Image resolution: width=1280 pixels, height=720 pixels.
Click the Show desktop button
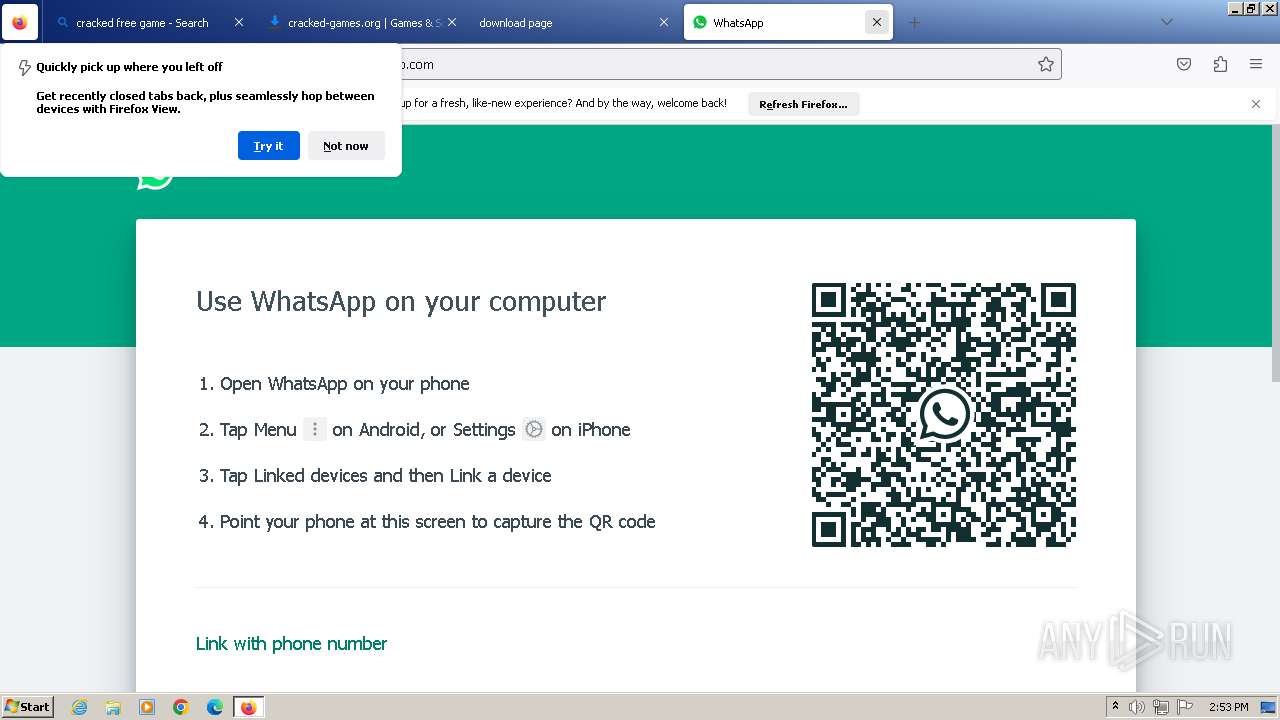1268,707
